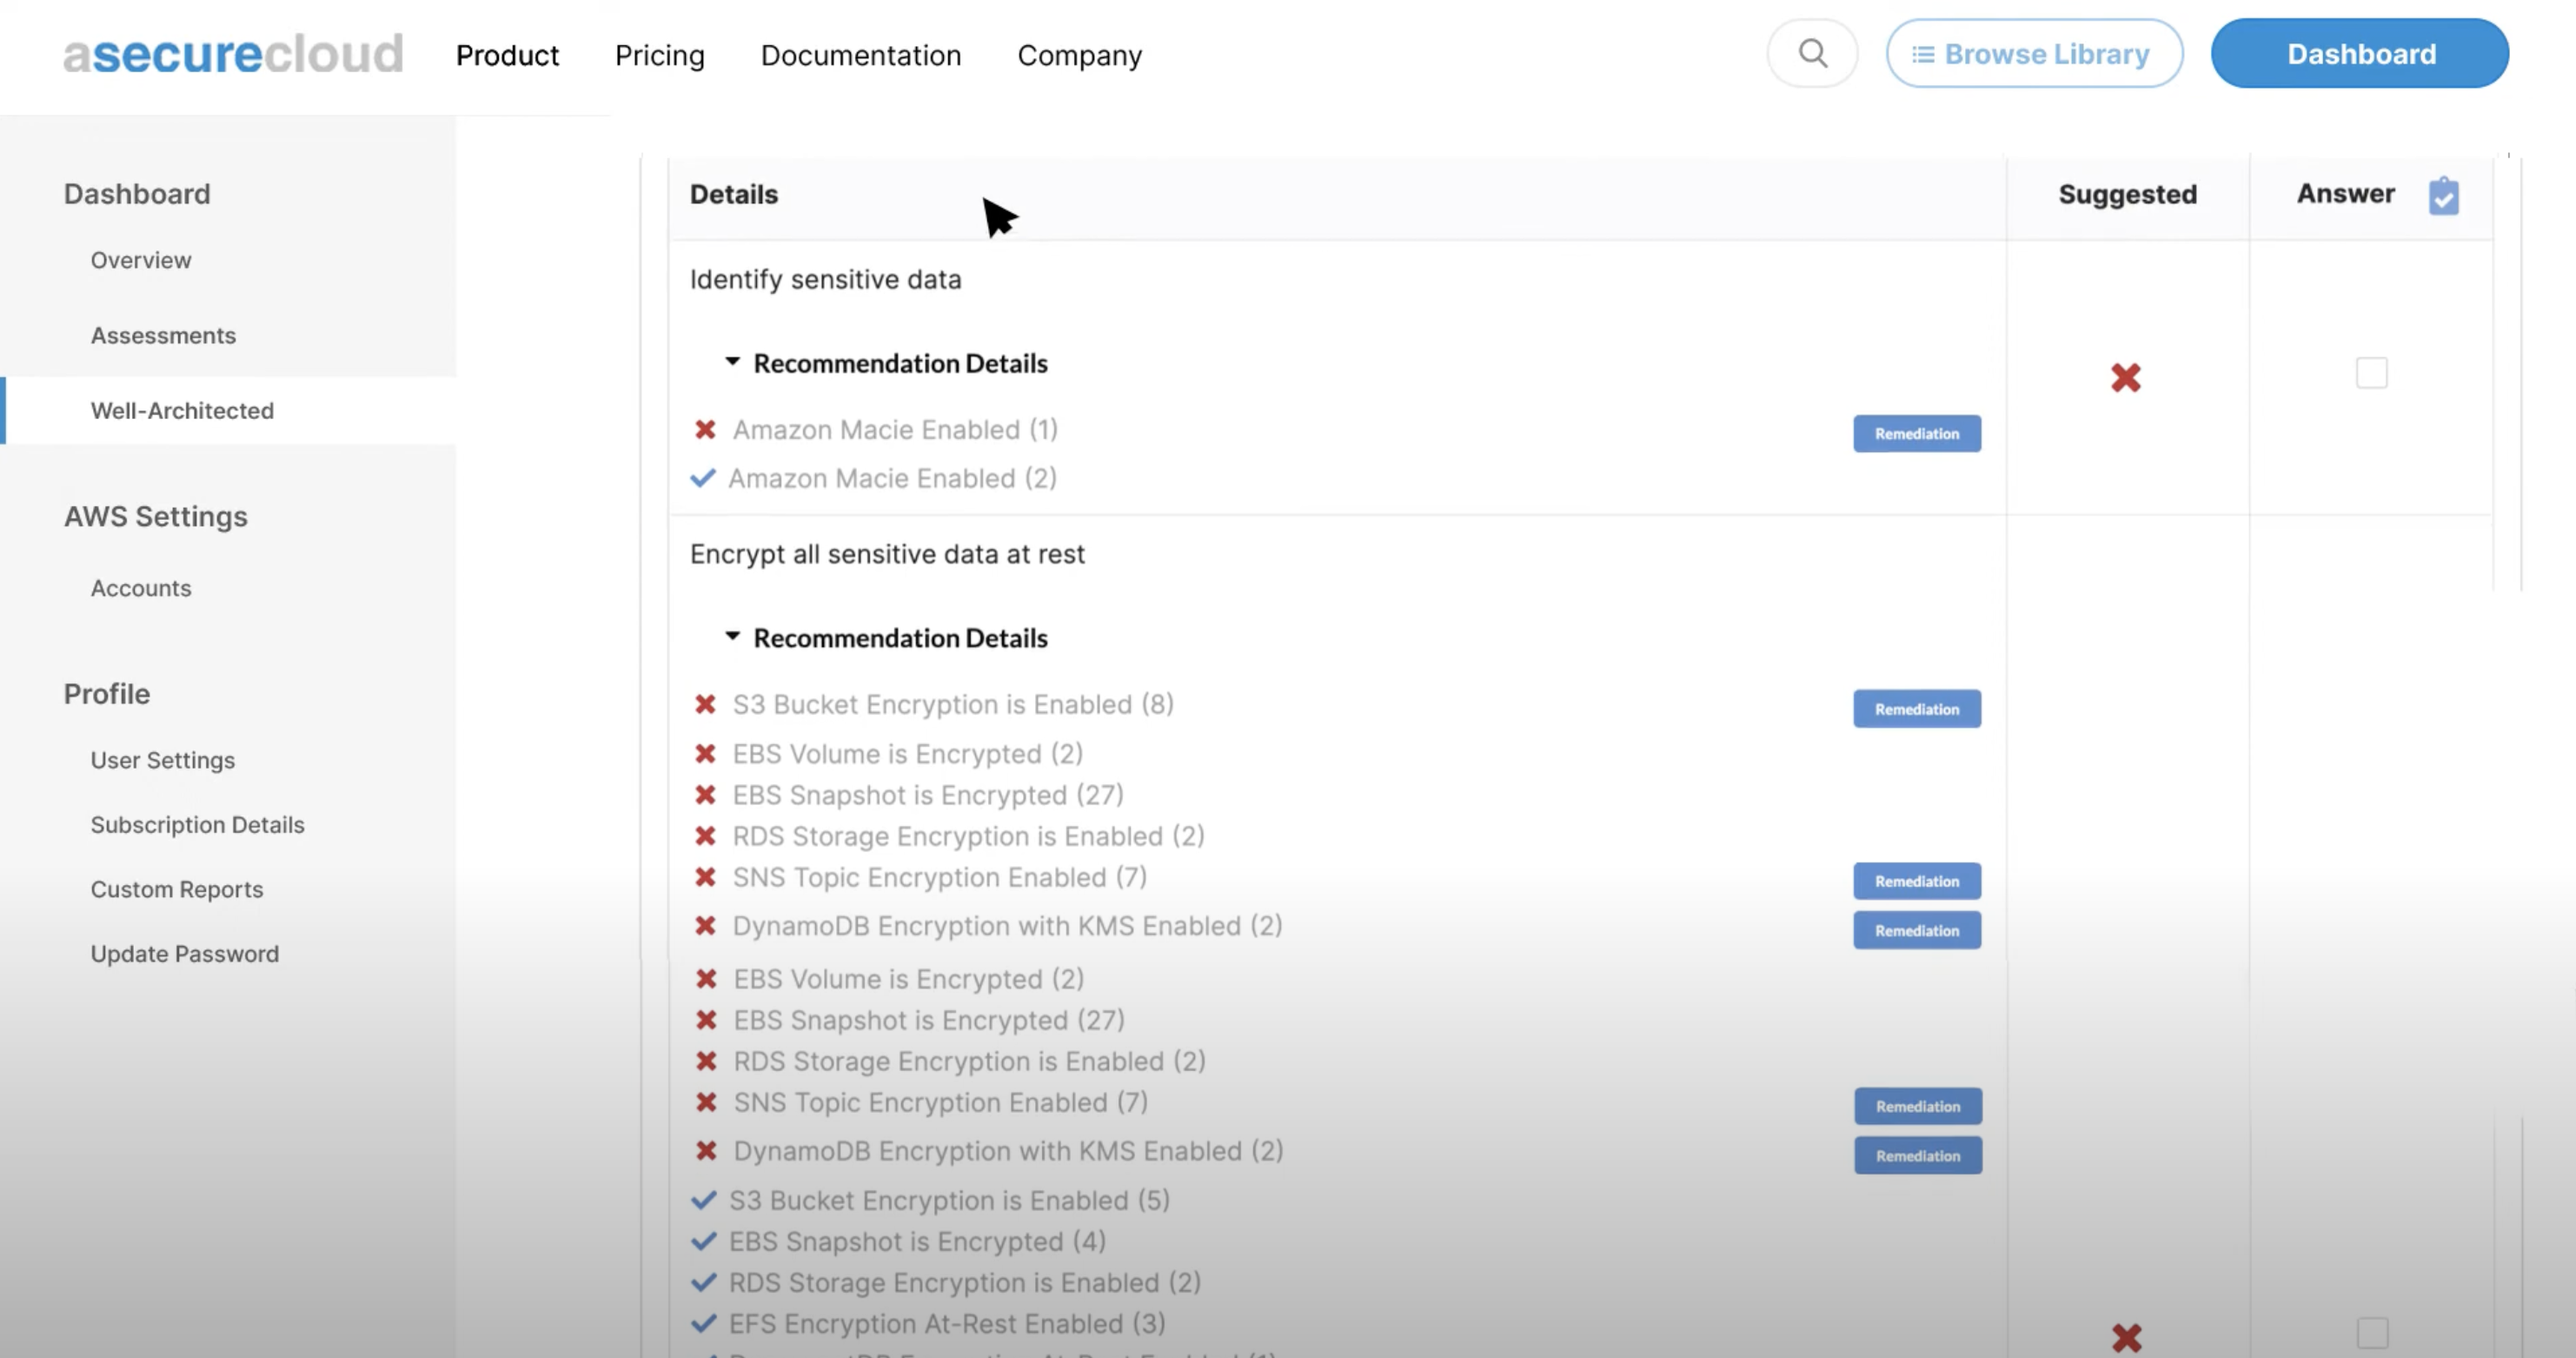Click the red X beside S3 Bucket Encryption is Enabled (8)
Image resolution: width=2576 pixels, height=1358 pixels.
705,704
